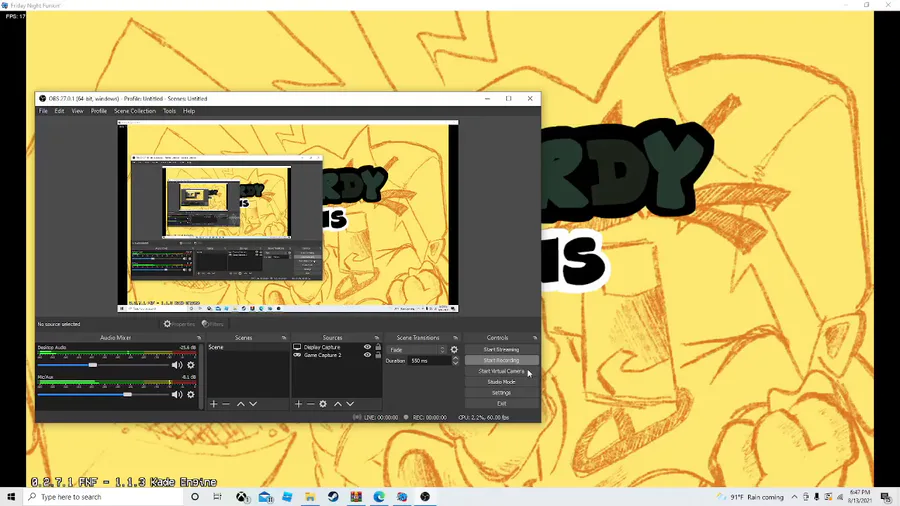
Task: Open source properties gear in Sources
Action: pos(323,404)
